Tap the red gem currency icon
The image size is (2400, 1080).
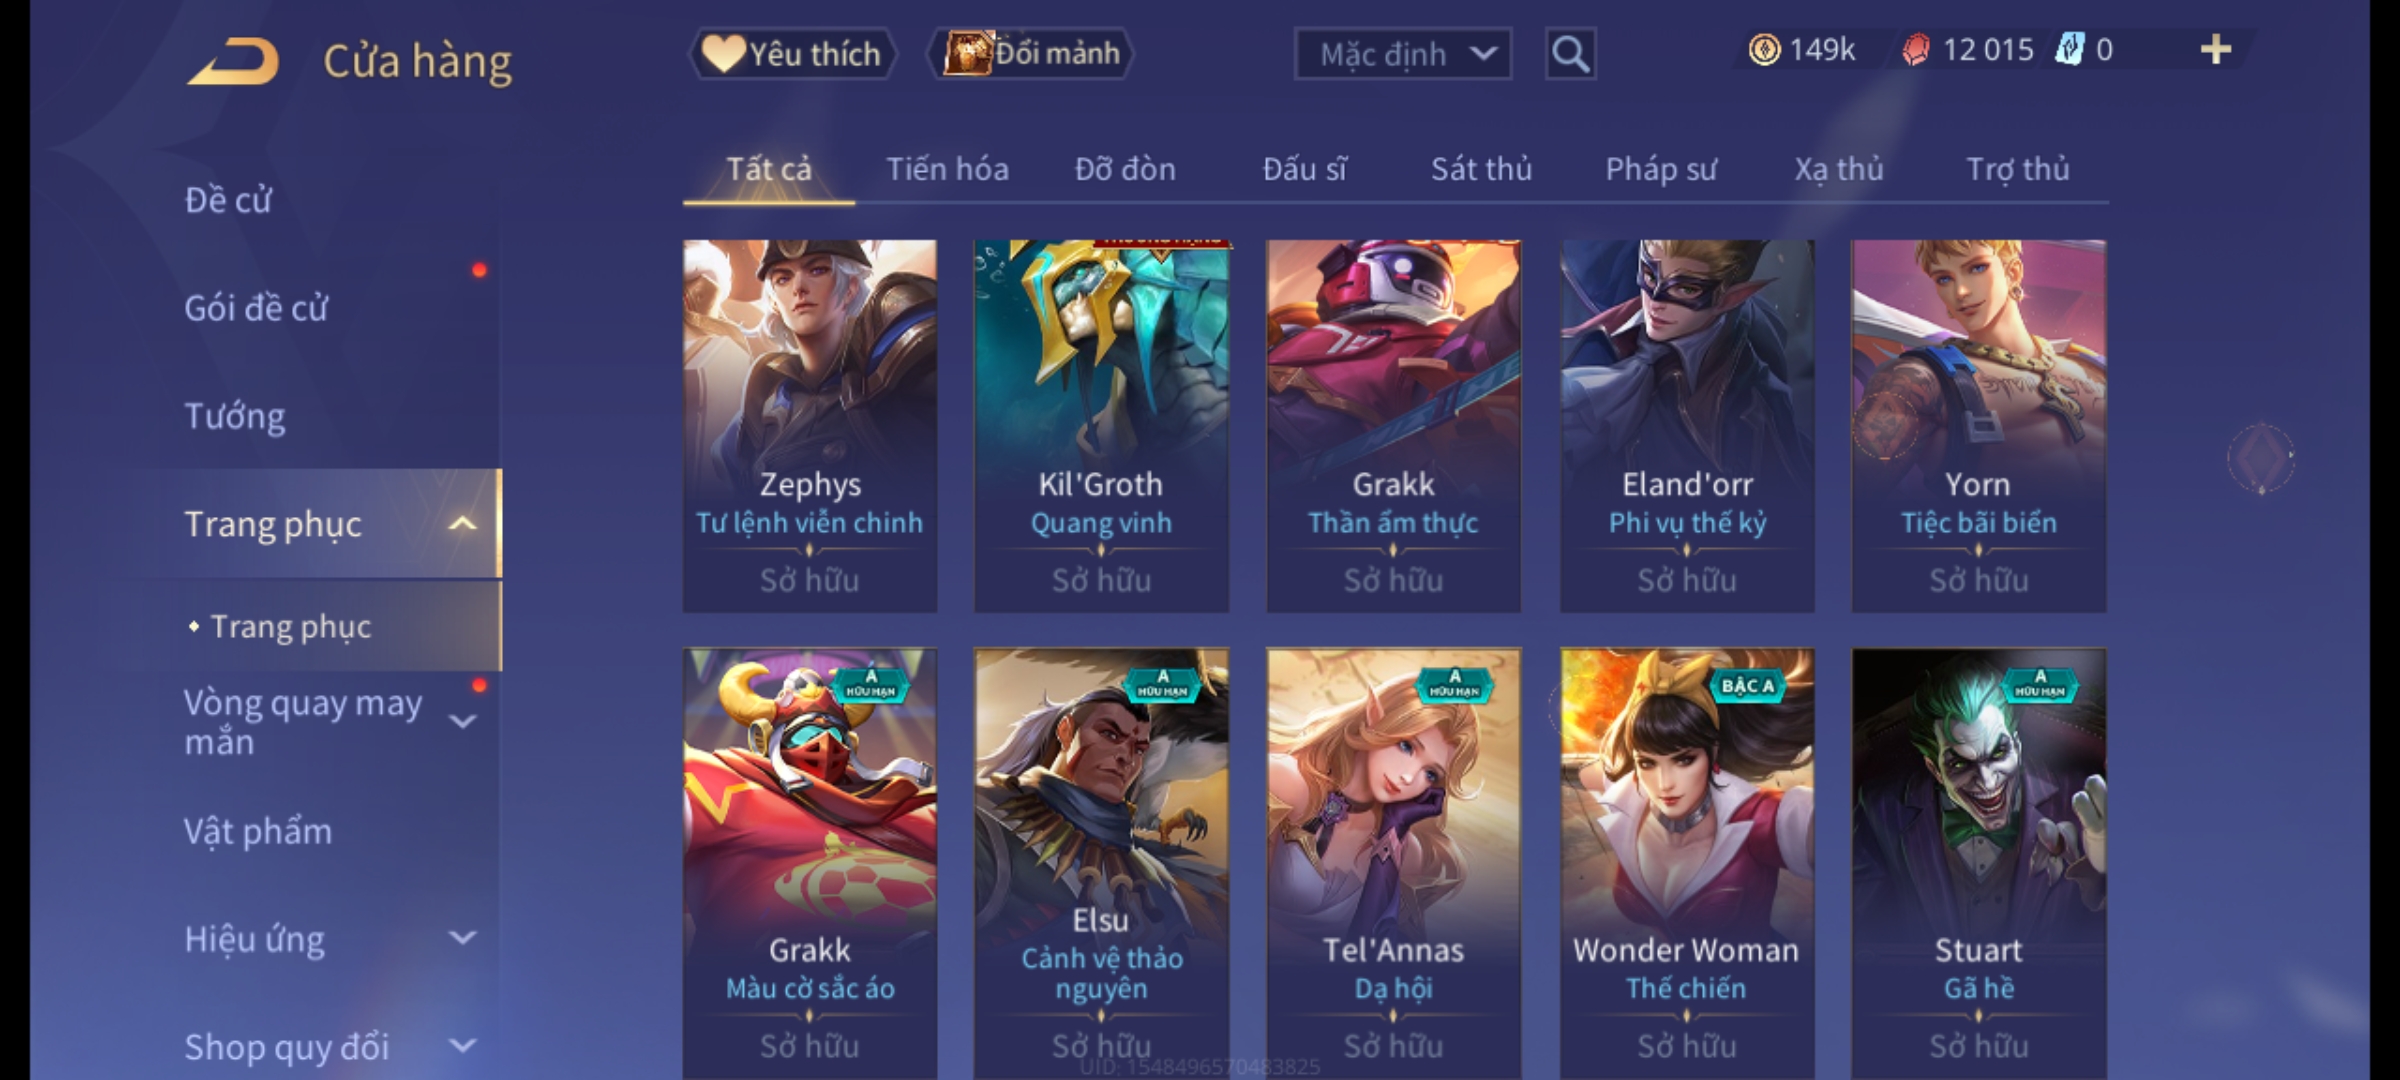click(1916, 50)
